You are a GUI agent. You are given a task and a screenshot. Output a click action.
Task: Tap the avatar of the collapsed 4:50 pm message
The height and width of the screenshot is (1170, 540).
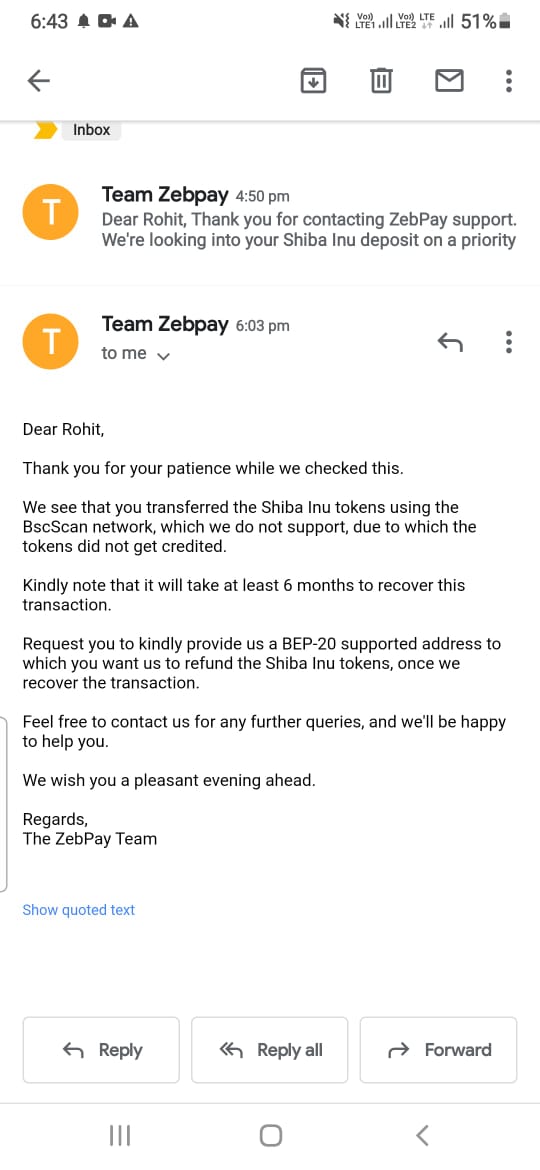pos(51,213)
